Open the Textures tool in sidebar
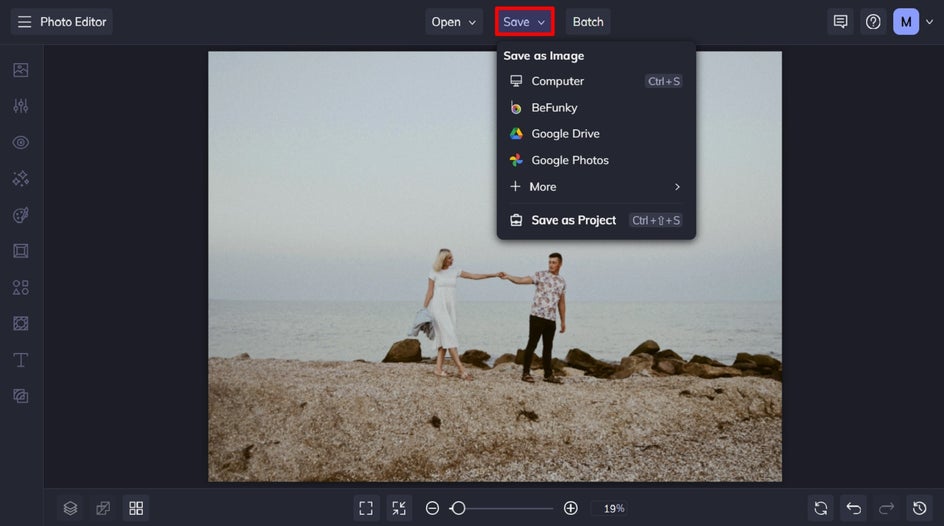This screenshot has width=944, height=526. 20,396
